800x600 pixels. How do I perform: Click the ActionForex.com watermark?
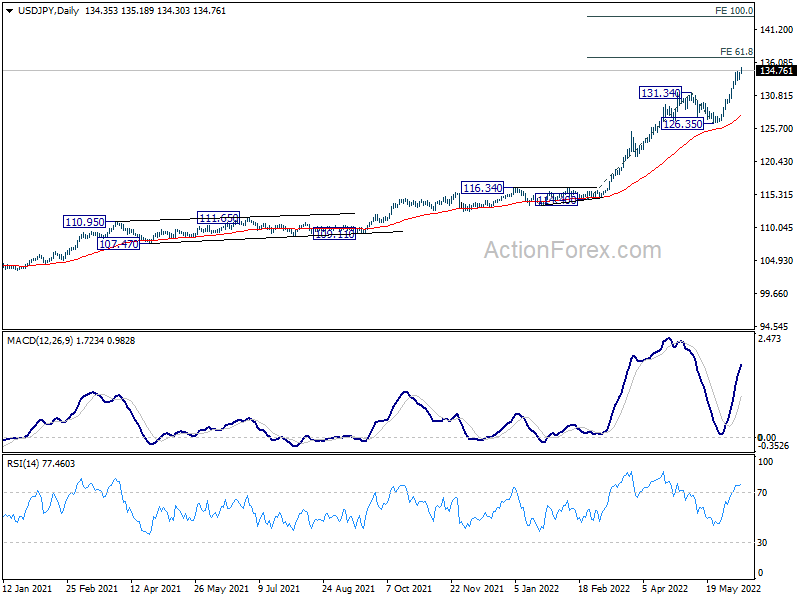572,250
